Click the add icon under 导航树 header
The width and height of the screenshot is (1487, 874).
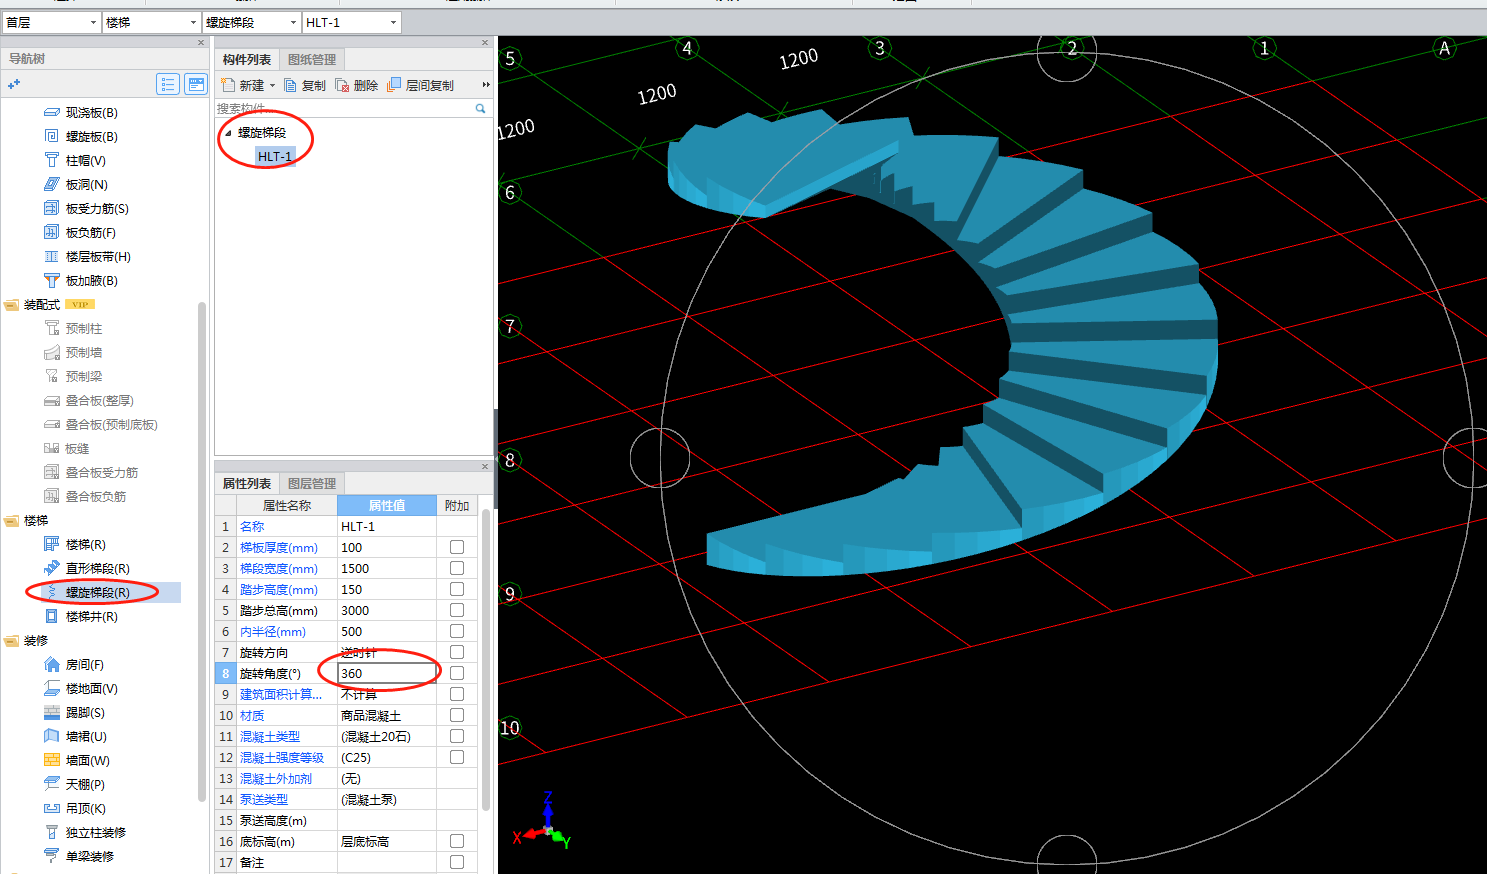click(14, 85)
